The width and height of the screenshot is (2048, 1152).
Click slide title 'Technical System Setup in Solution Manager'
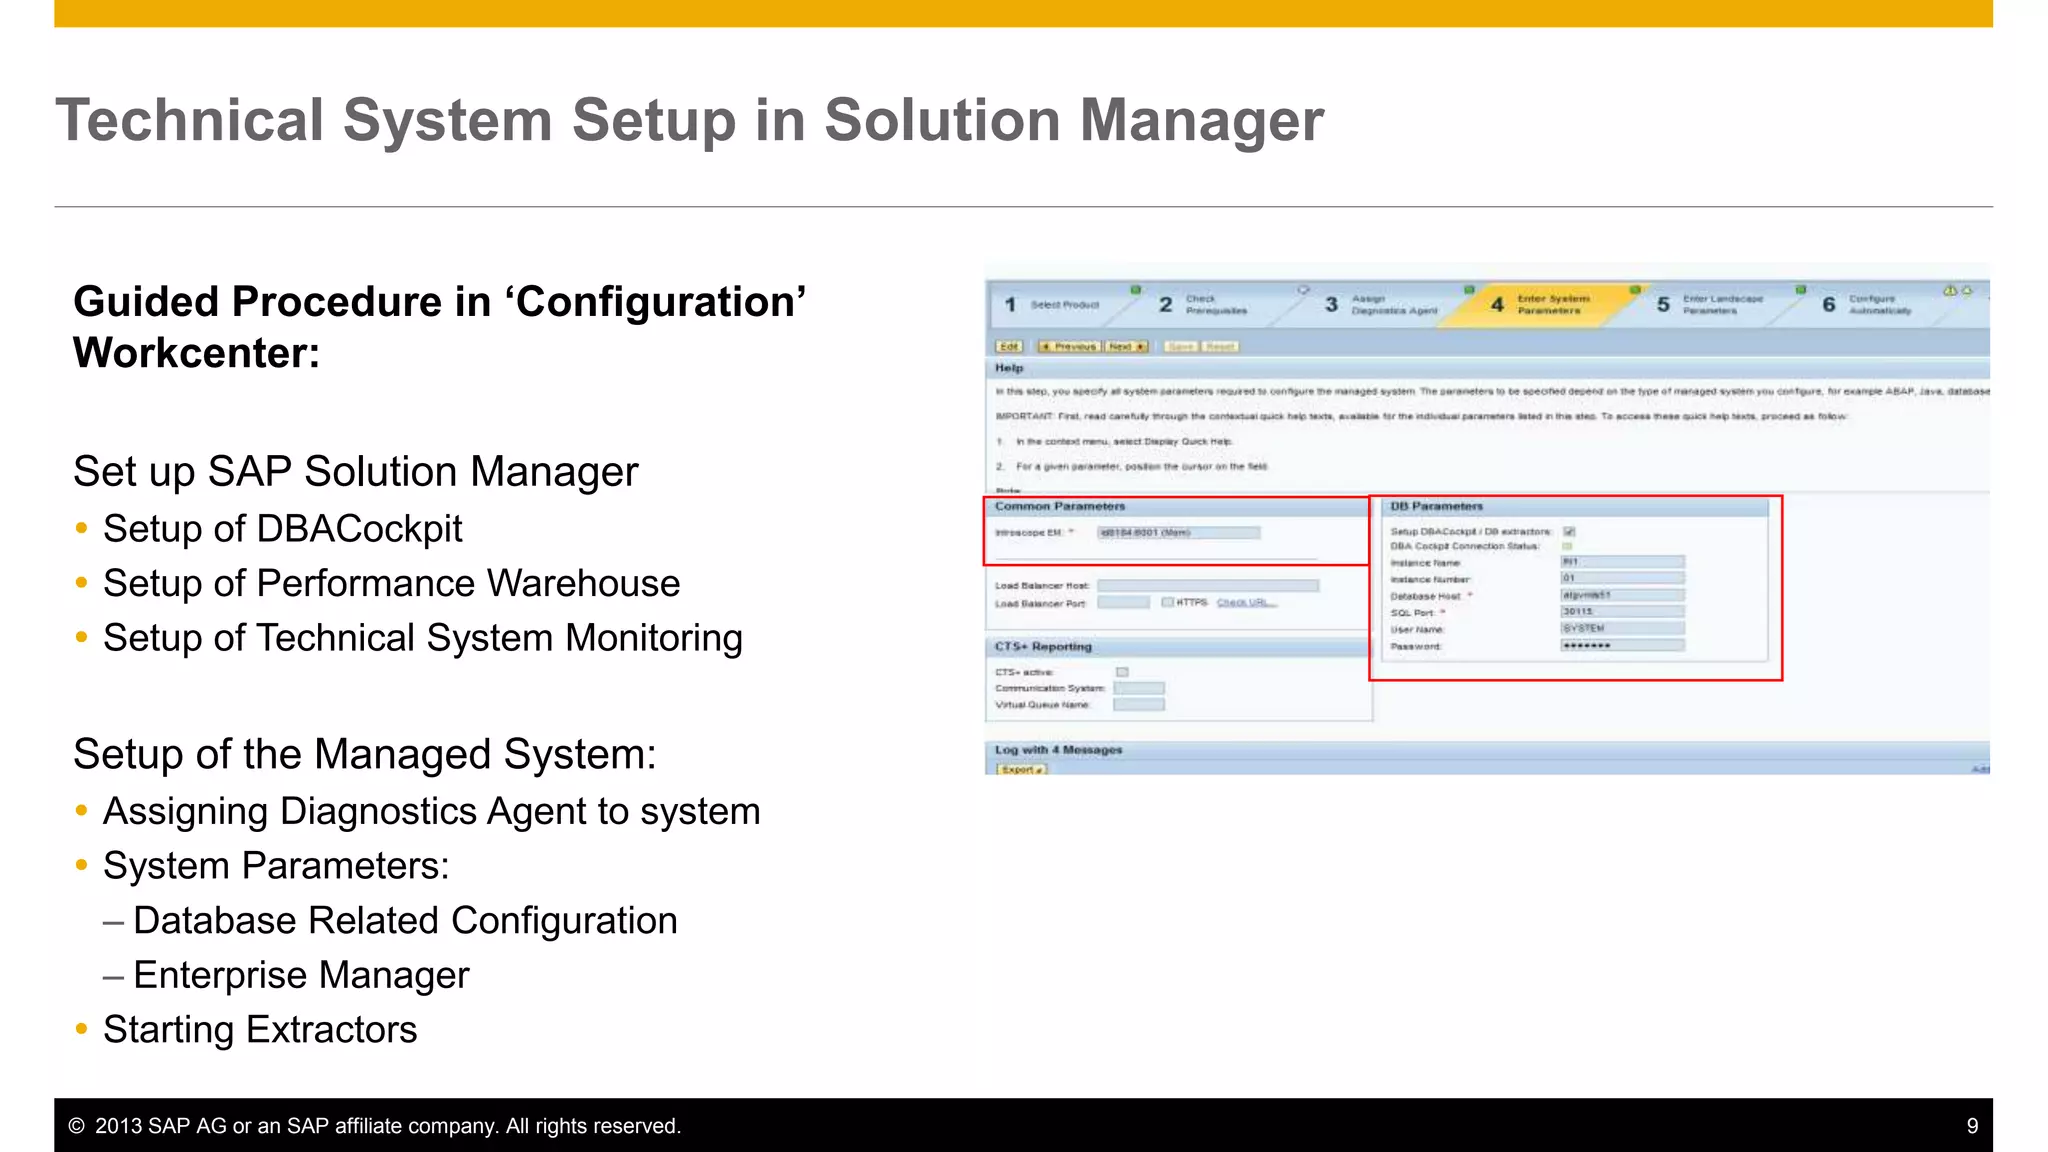tap(689, 120)
